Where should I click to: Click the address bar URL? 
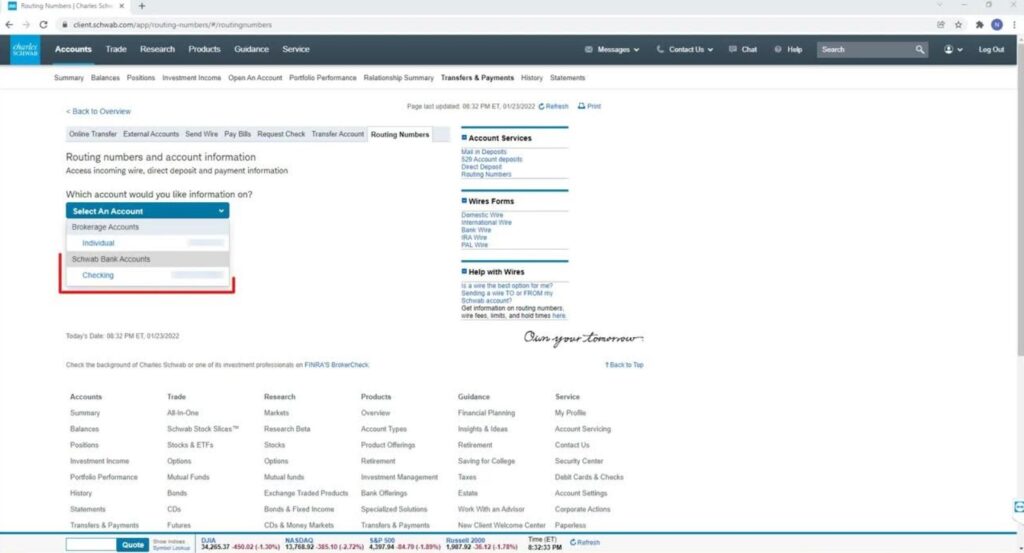click(172, 25)
